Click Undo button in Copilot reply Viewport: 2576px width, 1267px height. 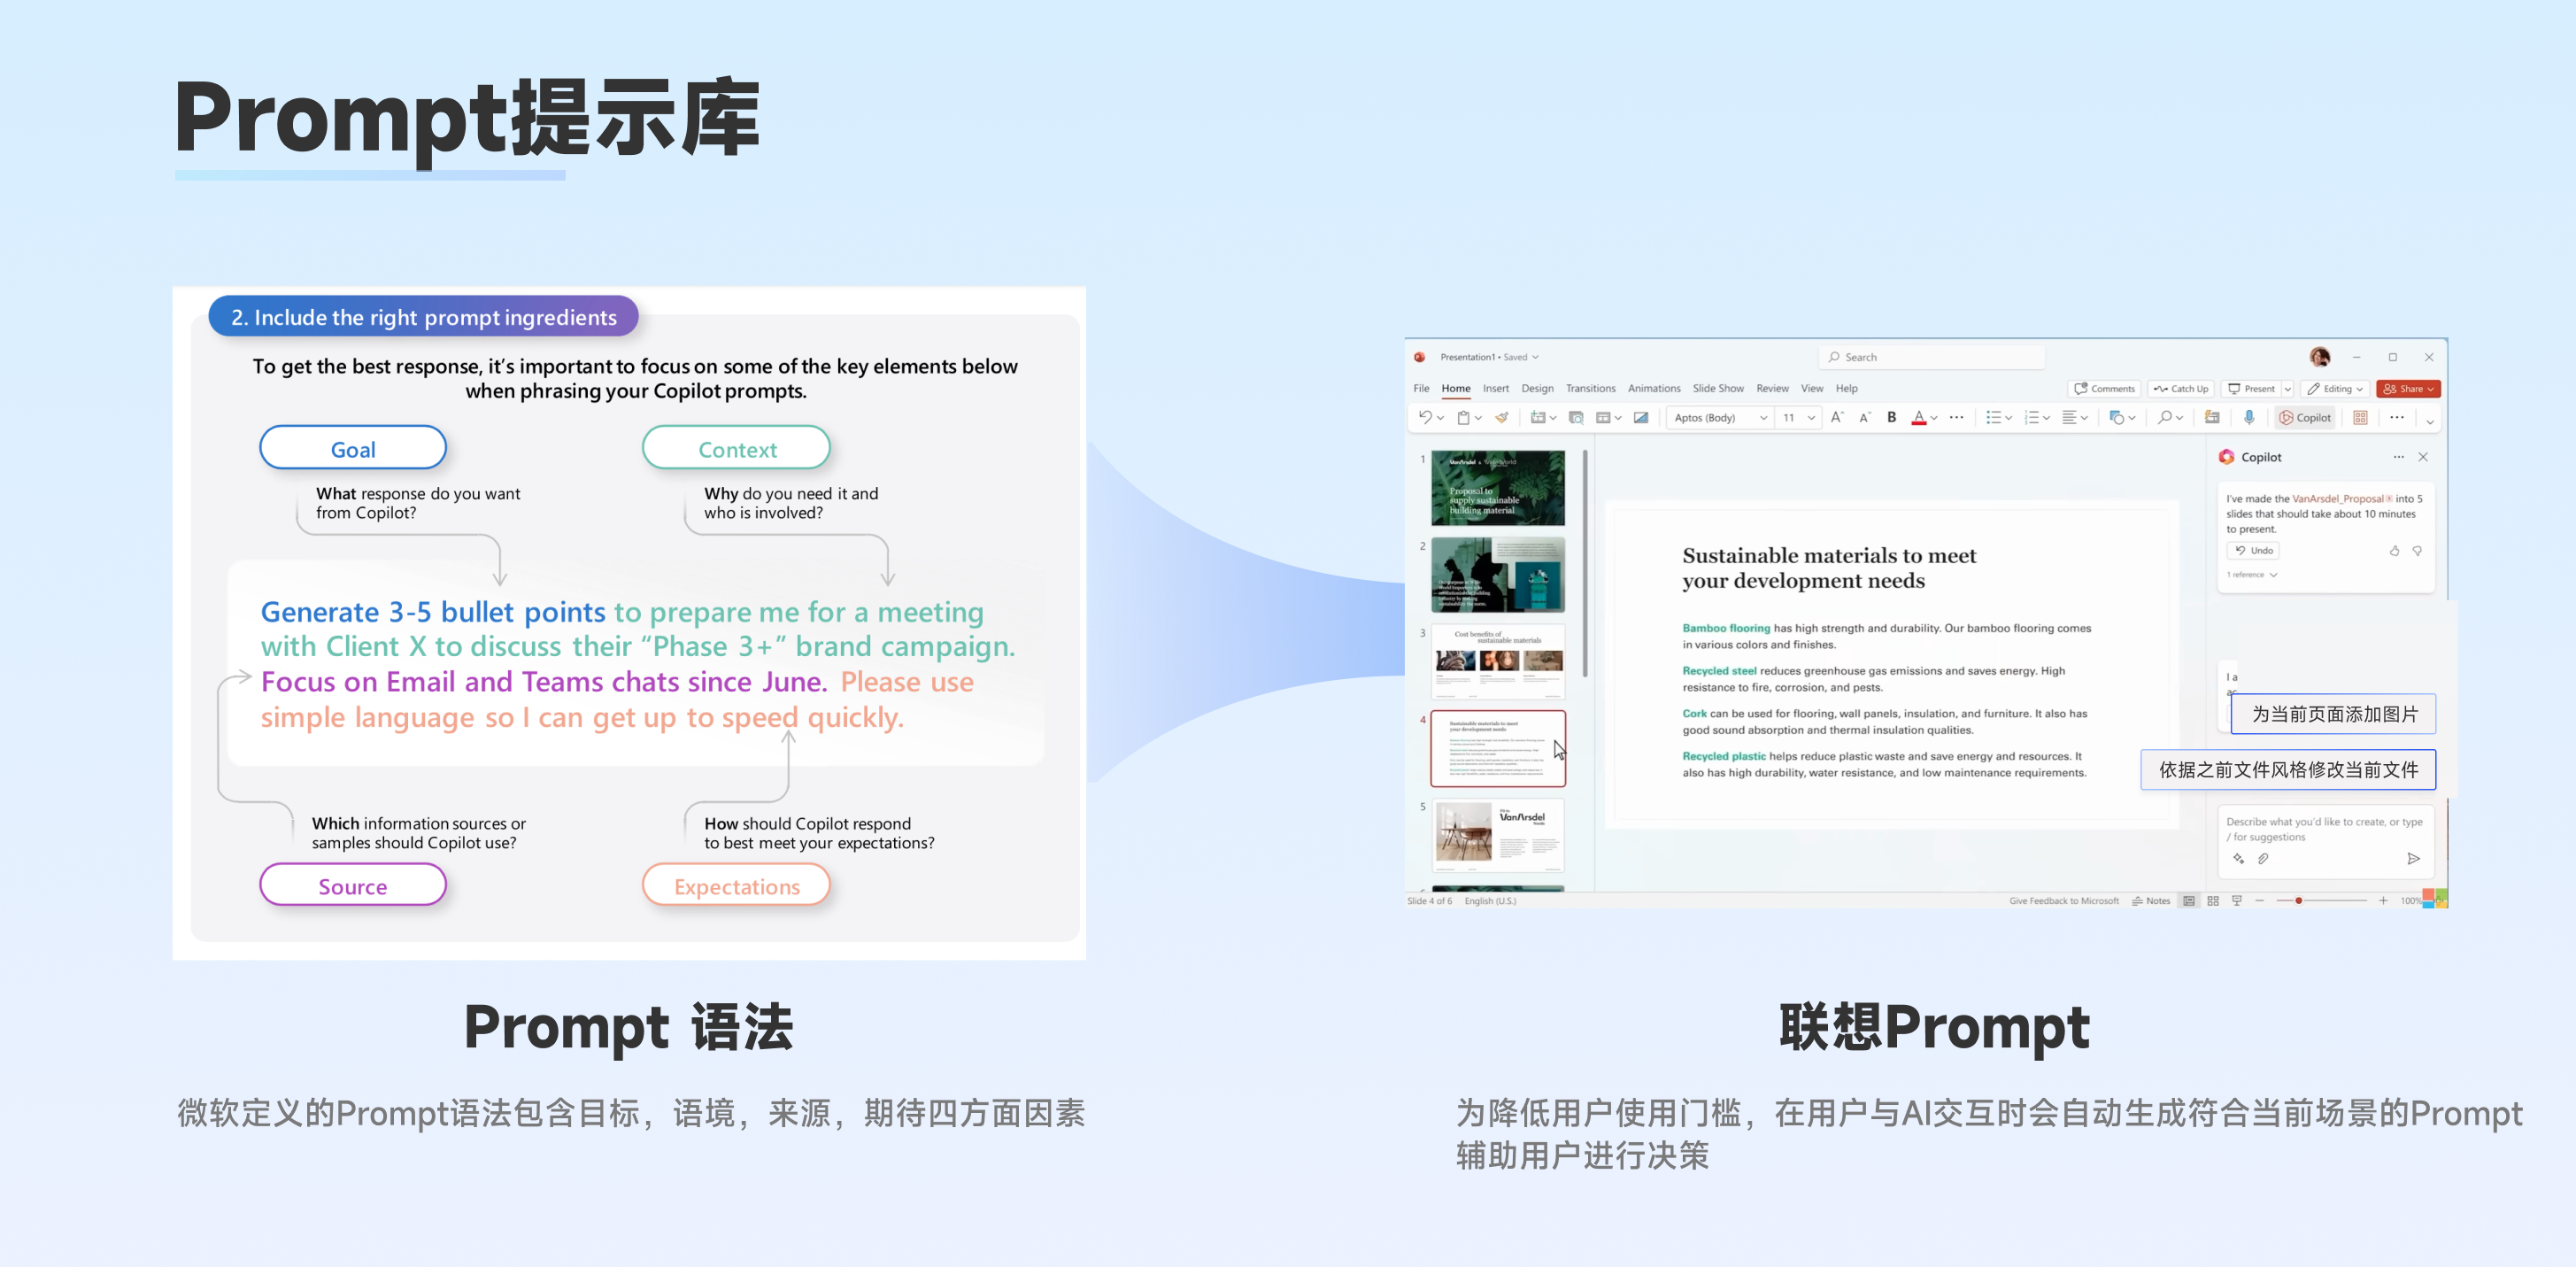click(2253, 551)
